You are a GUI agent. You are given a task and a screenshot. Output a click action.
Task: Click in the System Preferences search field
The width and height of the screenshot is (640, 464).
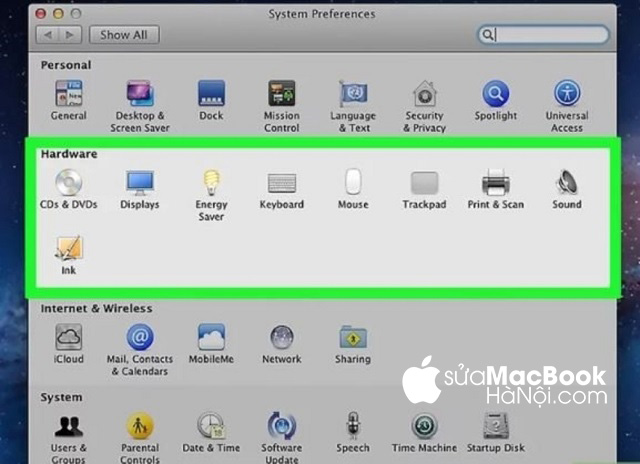pyautogui.click(x=544, y=35)
